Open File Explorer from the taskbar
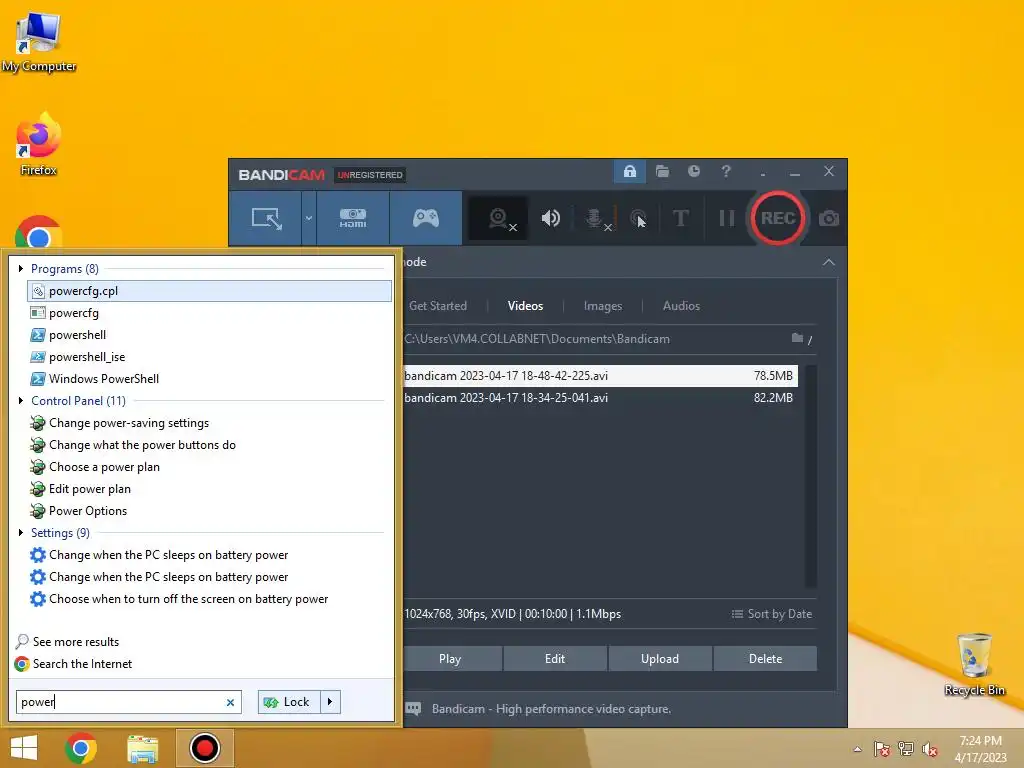This screenshot has height=768, width=1024. pyautogui.click(x=143, y=748)
